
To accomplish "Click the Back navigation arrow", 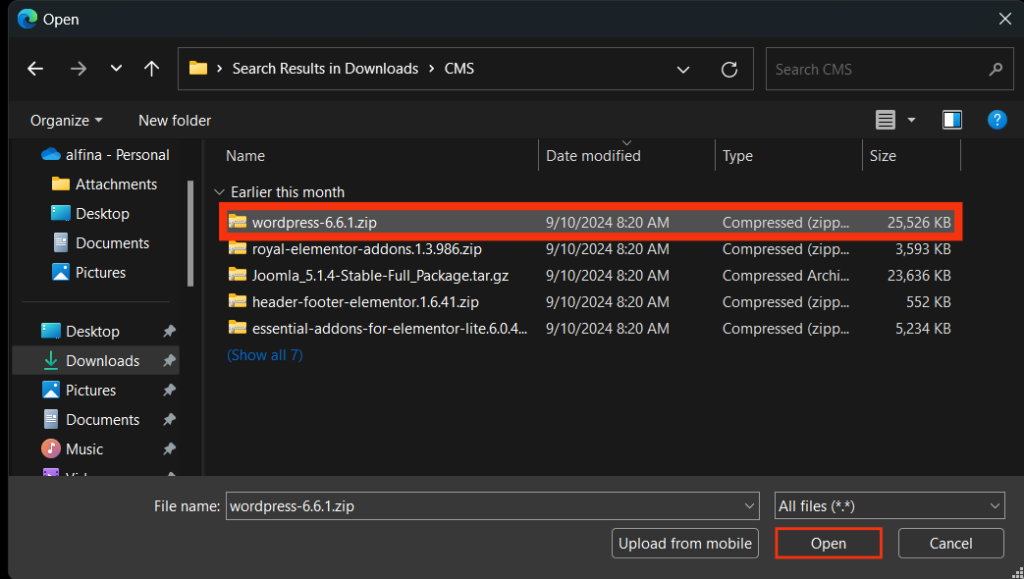I will click(x=35, y=69).
